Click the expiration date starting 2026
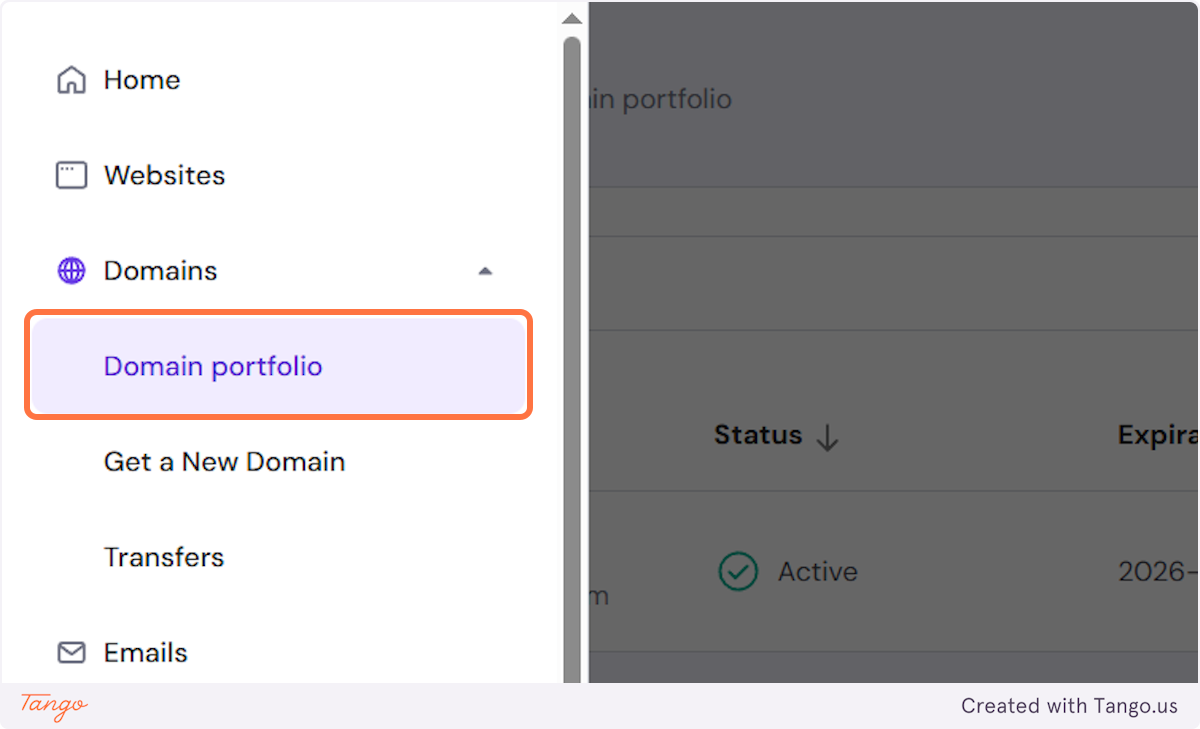The width and height of the screenshot is (1200, 729). click(1158, 572)
